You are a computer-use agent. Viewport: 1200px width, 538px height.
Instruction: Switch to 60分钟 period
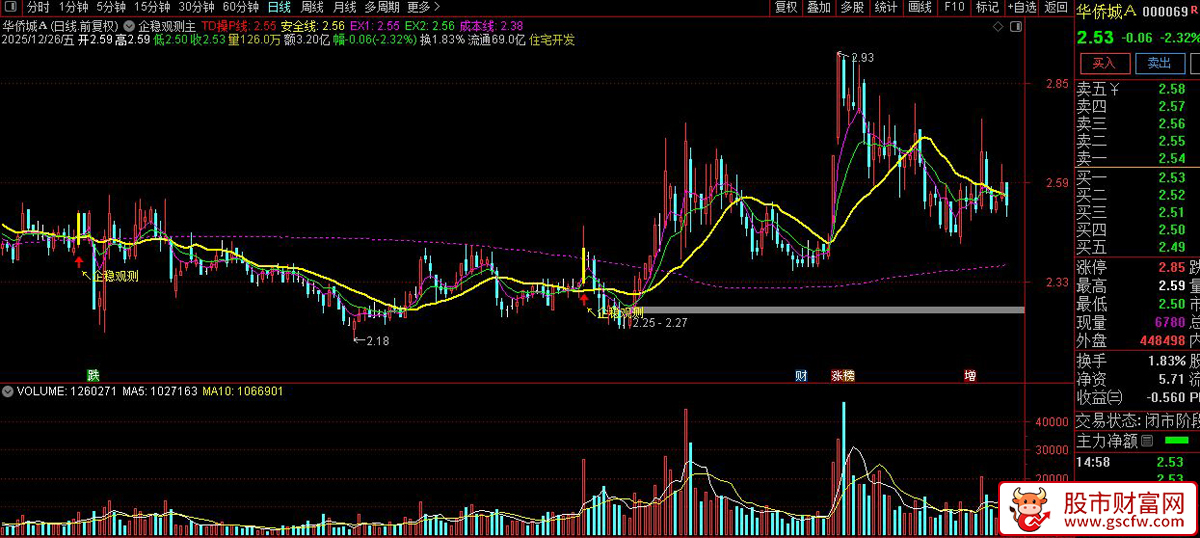tap(240, 7)
